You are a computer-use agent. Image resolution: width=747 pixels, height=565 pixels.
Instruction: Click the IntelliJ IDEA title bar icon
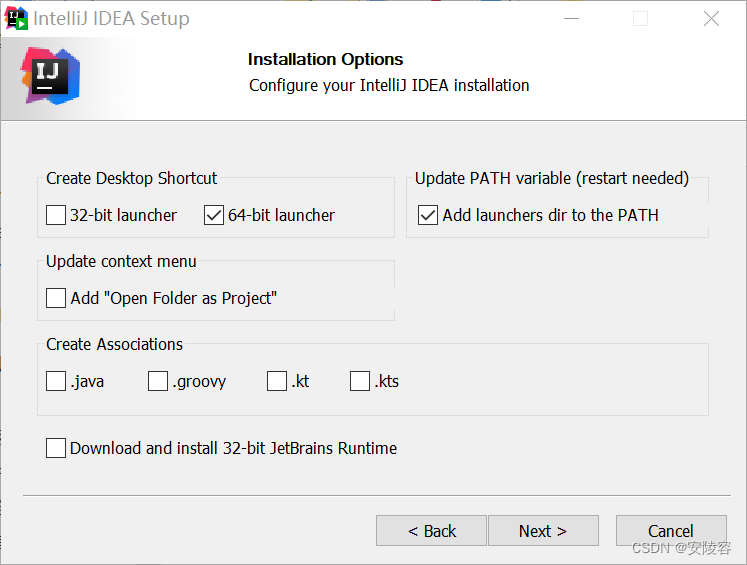coord(16,18)
